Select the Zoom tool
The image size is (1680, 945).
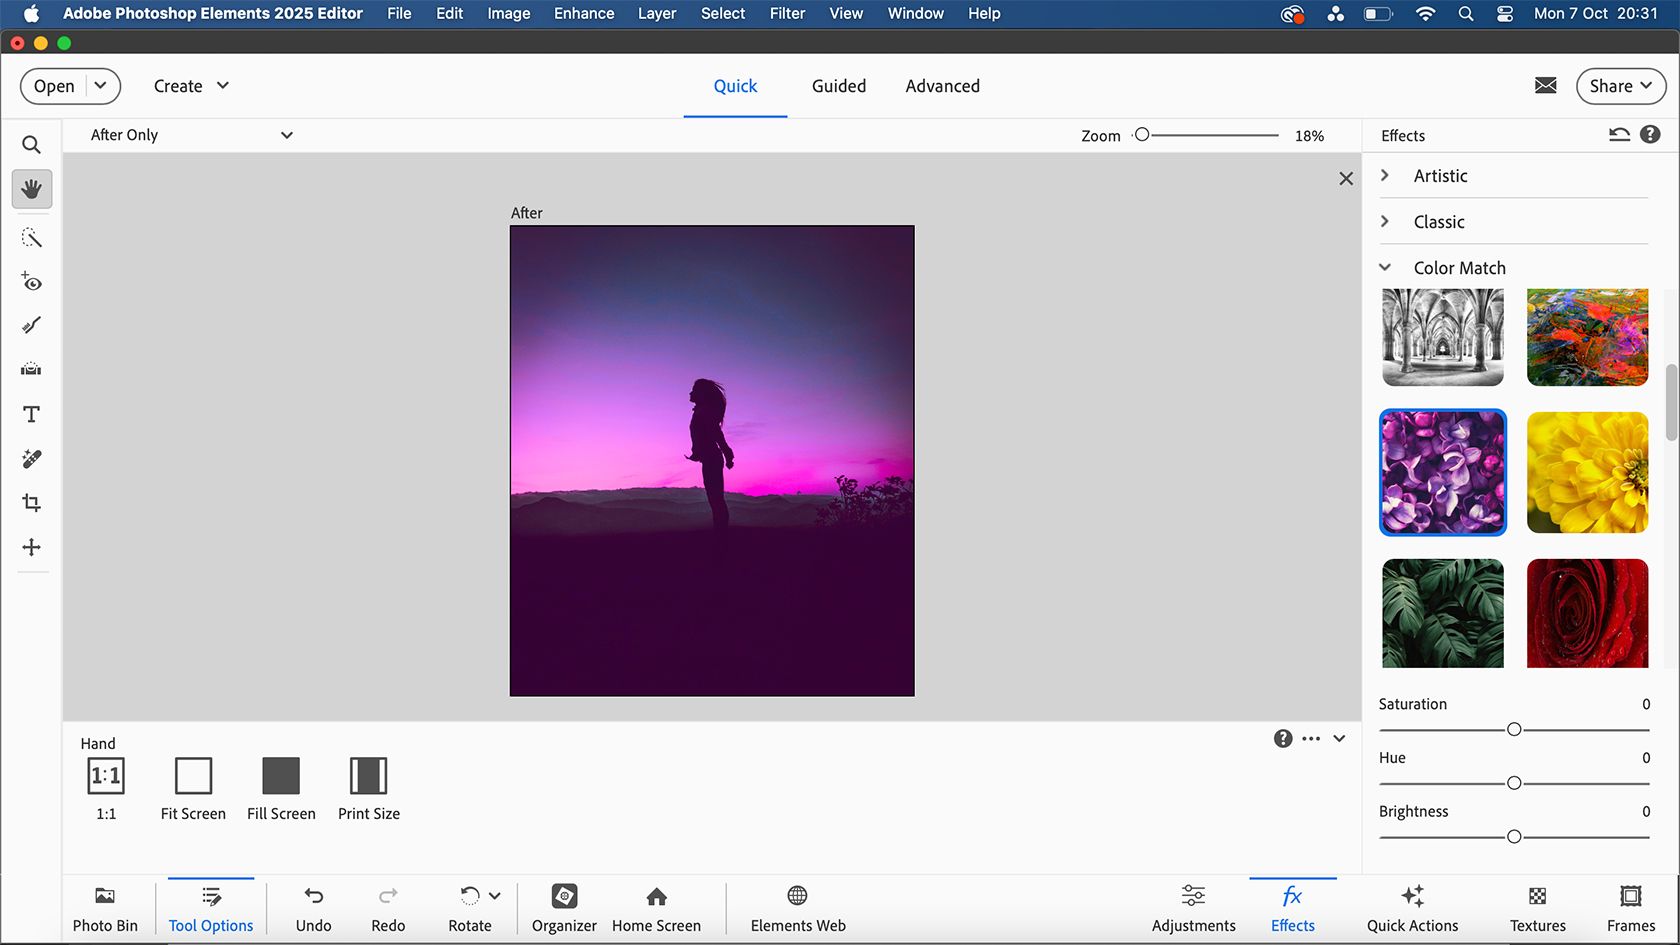click(32, 144)
